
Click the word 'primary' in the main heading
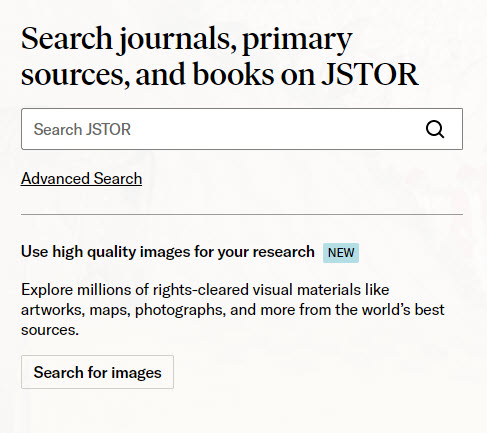click(297, 40)
